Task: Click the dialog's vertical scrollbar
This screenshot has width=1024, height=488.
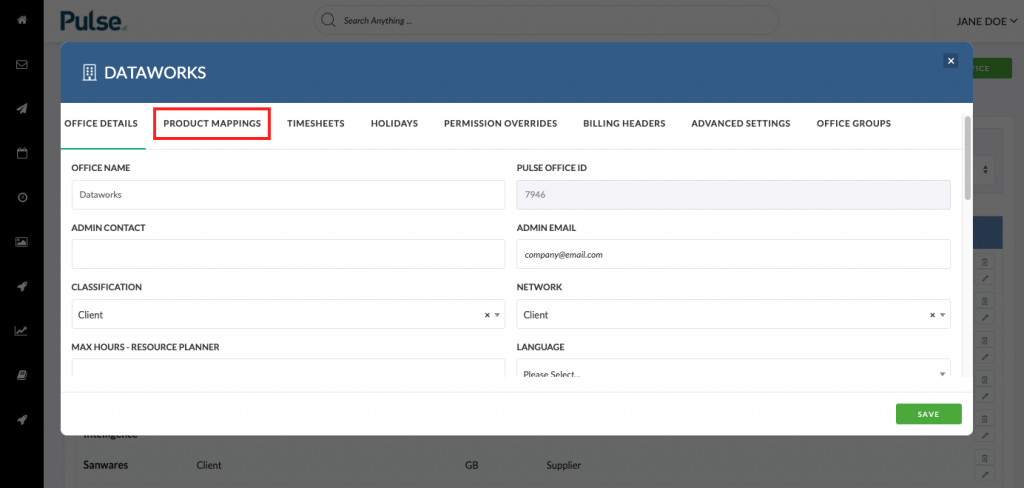Action: coord(968,157)
